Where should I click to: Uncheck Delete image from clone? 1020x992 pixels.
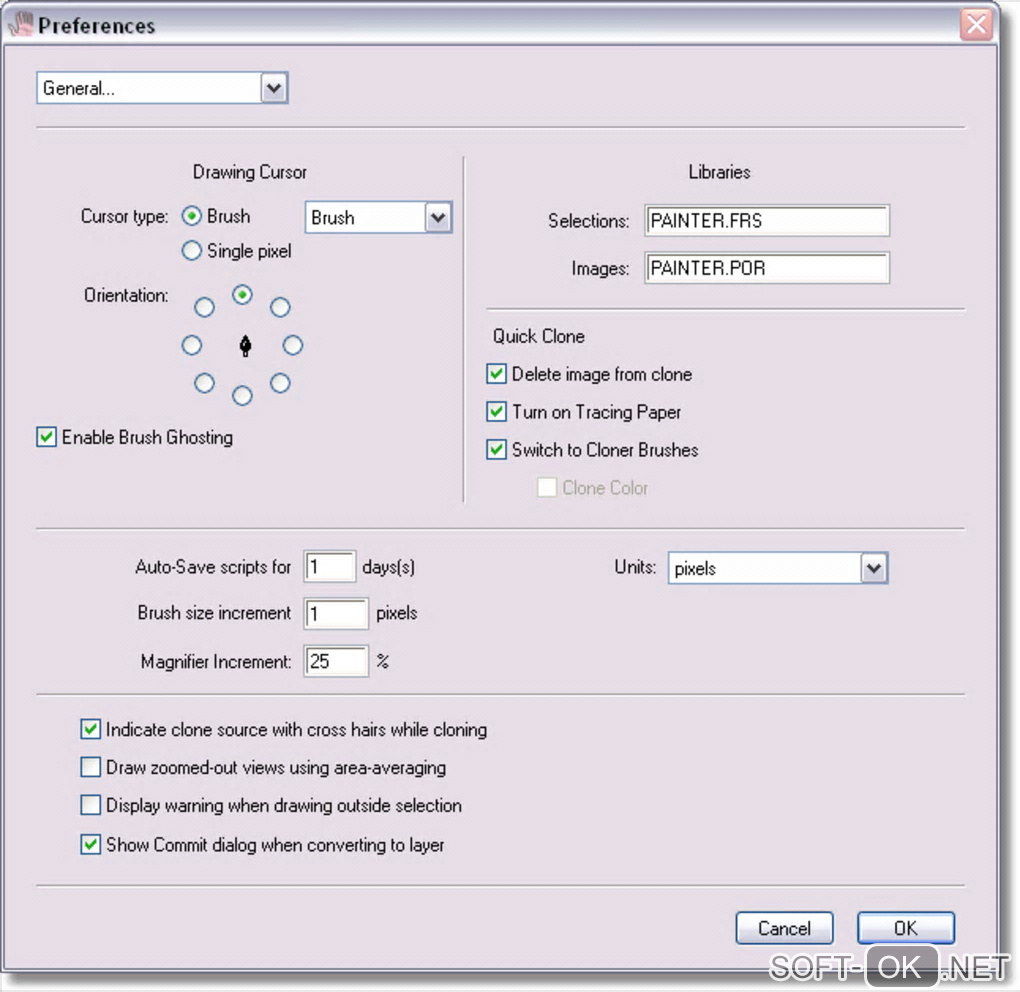(x=496, y=374)
